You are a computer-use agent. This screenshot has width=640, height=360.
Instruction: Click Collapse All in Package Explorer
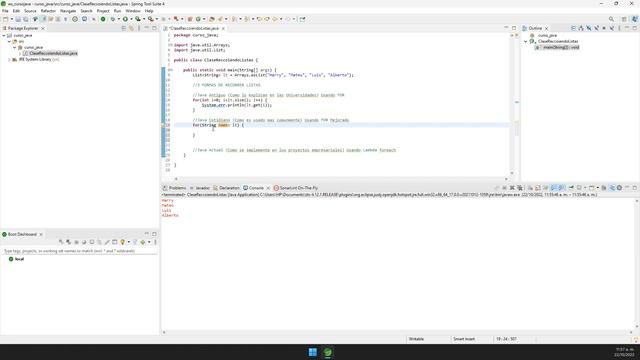click(124, 28)
